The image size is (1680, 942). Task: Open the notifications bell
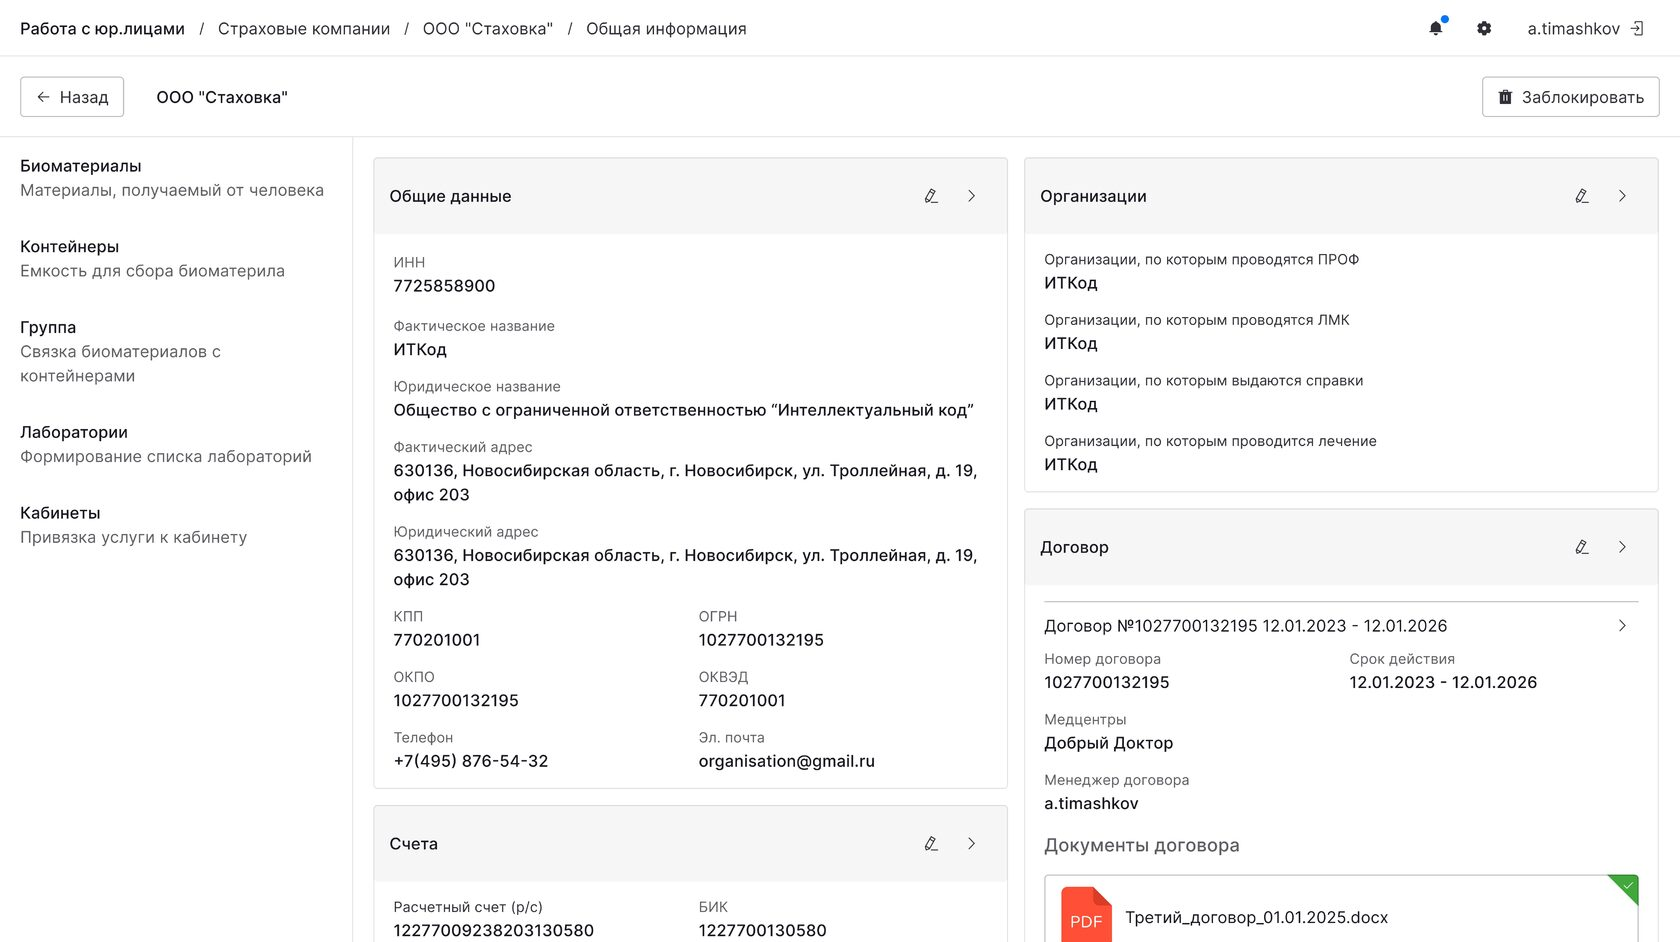1436,29
